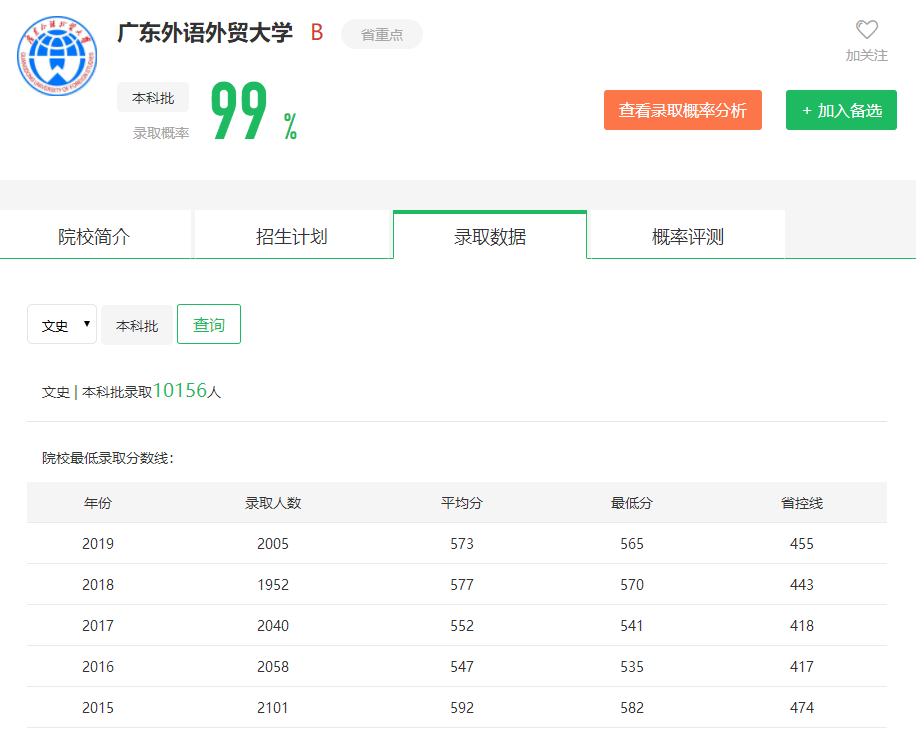Select the 录取数据 tab

point(490,236)
